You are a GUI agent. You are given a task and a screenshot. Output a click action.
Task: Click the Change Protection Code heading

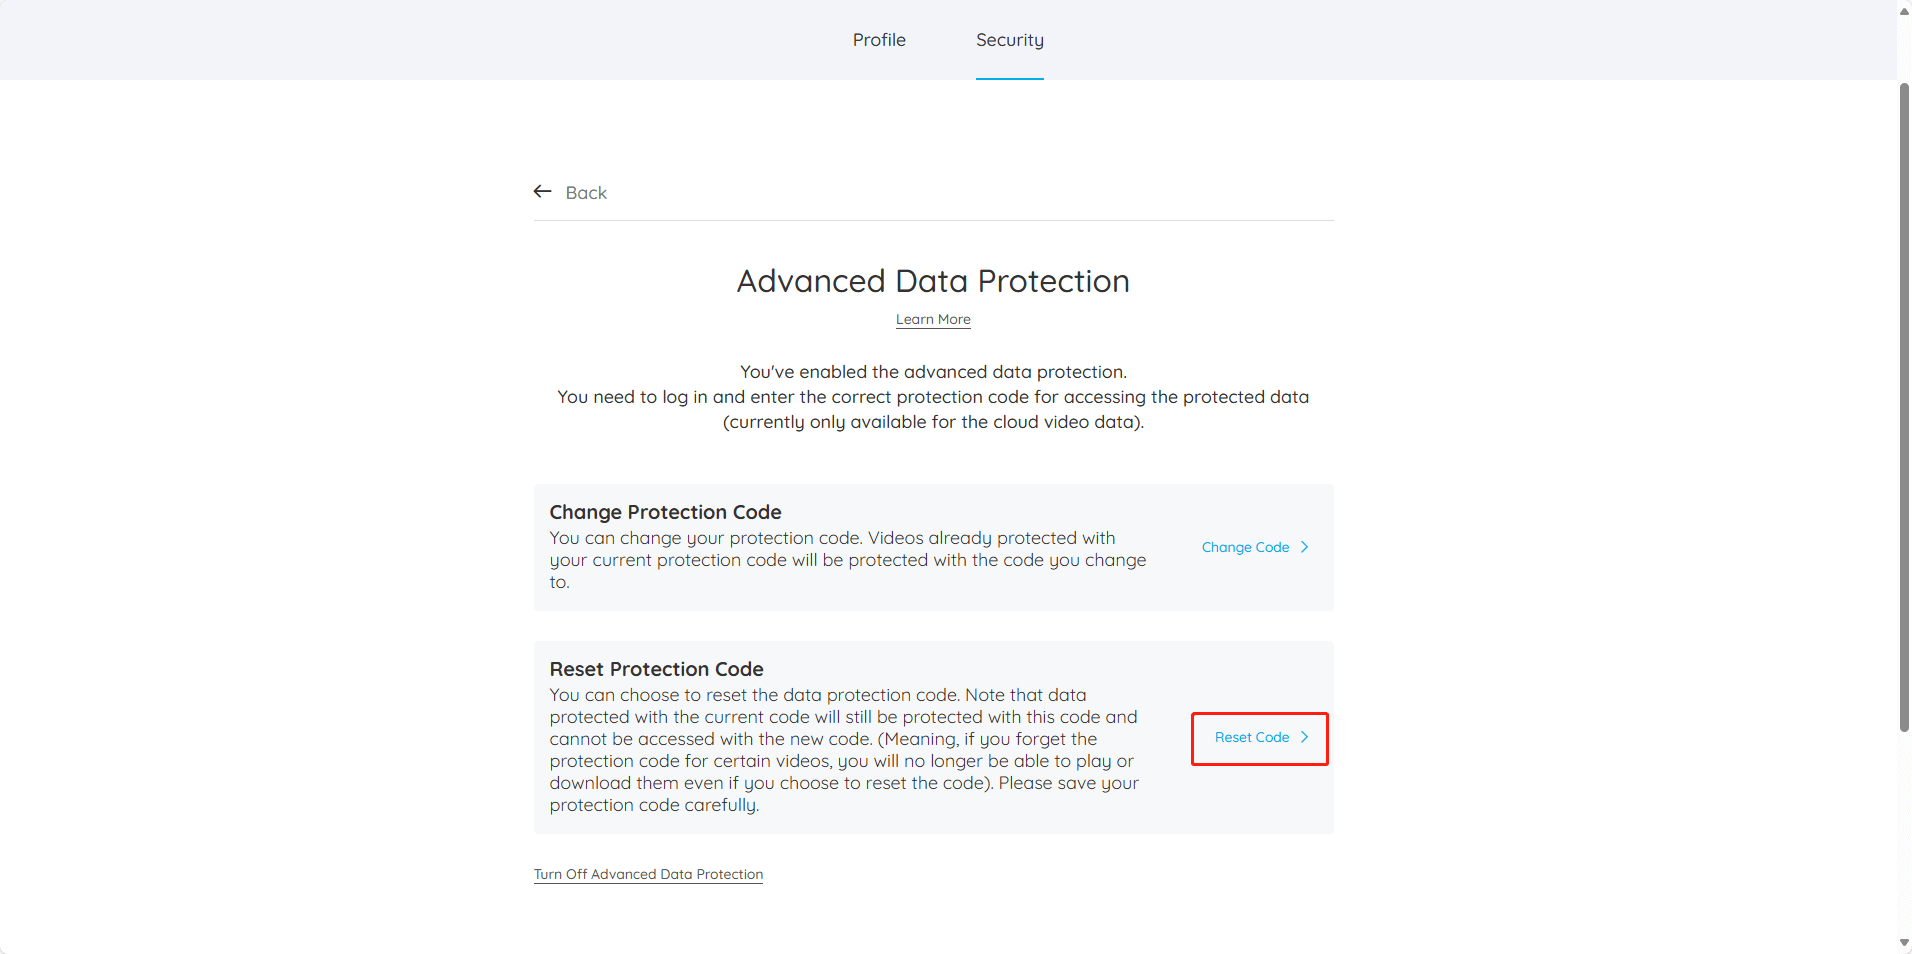click(665, 512)
